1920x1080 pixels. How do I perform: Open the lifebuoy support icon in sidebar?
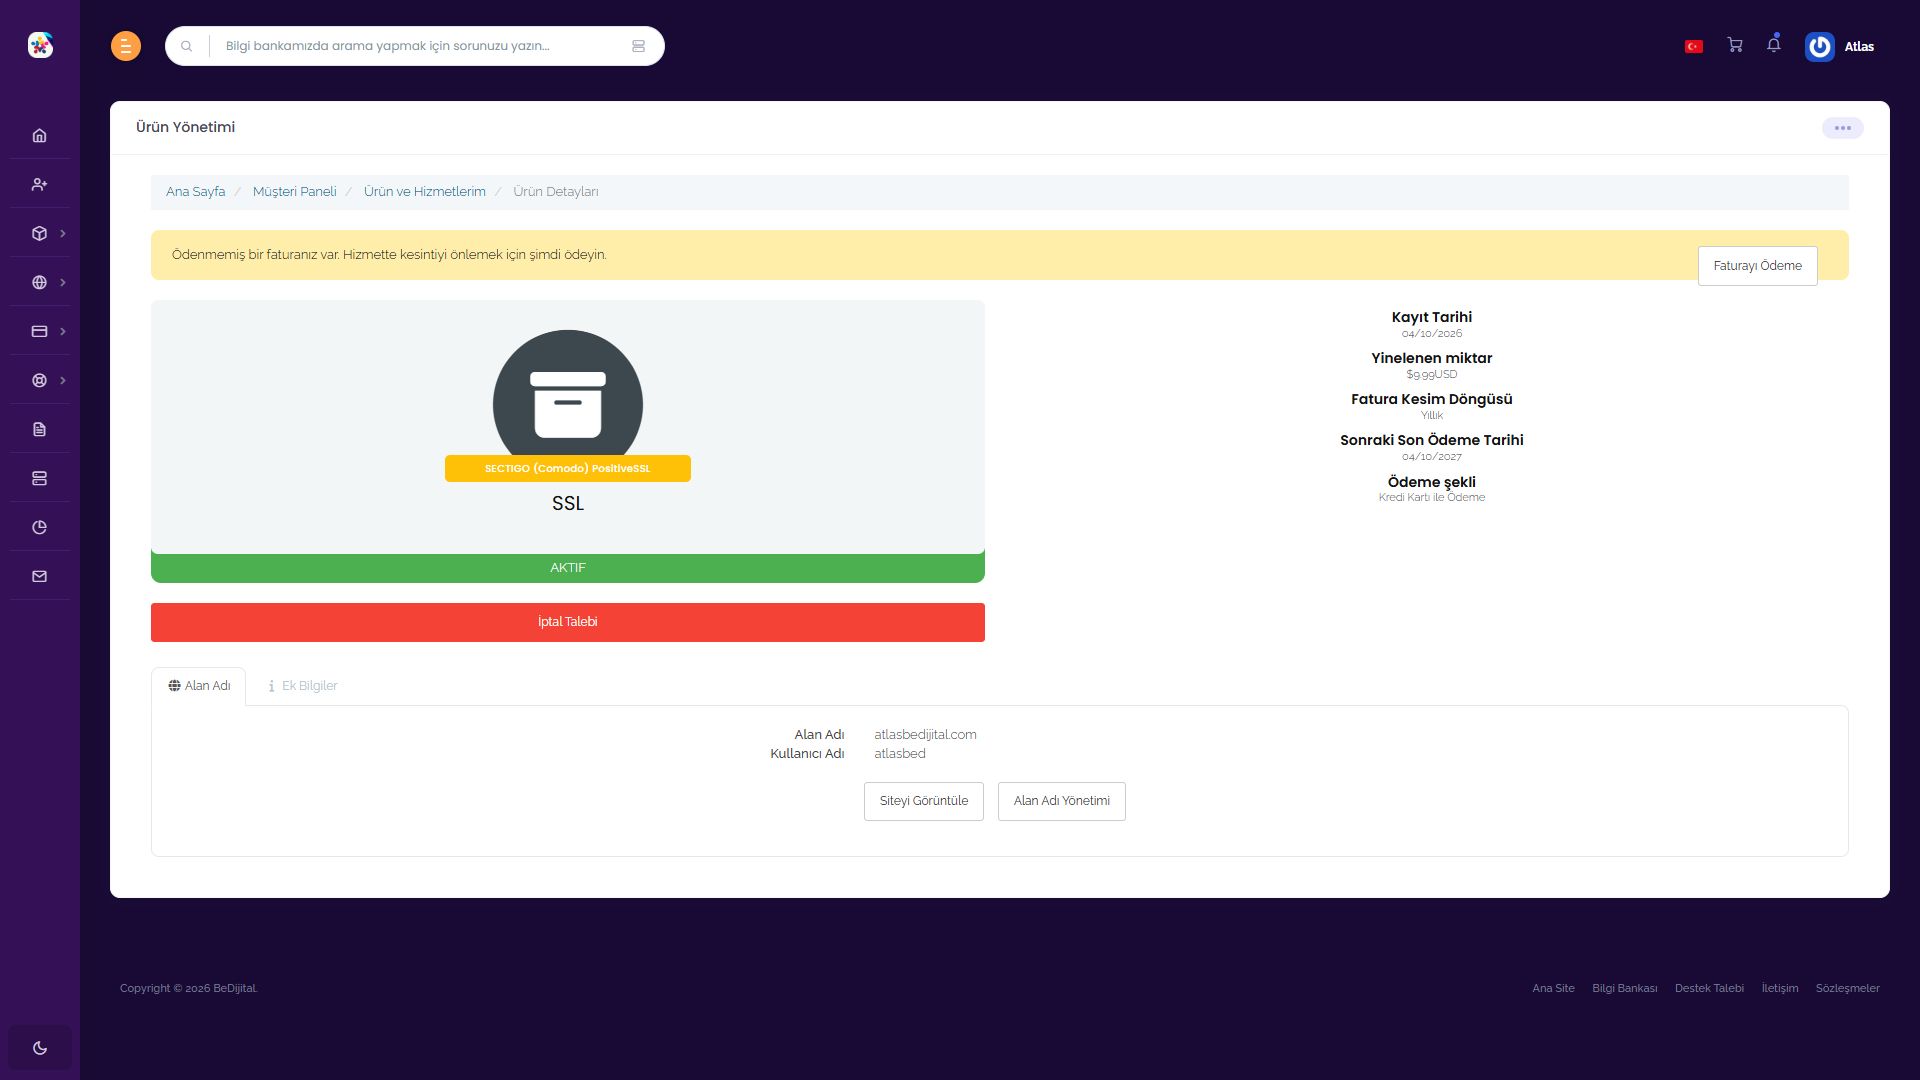(x=39, y=380)
